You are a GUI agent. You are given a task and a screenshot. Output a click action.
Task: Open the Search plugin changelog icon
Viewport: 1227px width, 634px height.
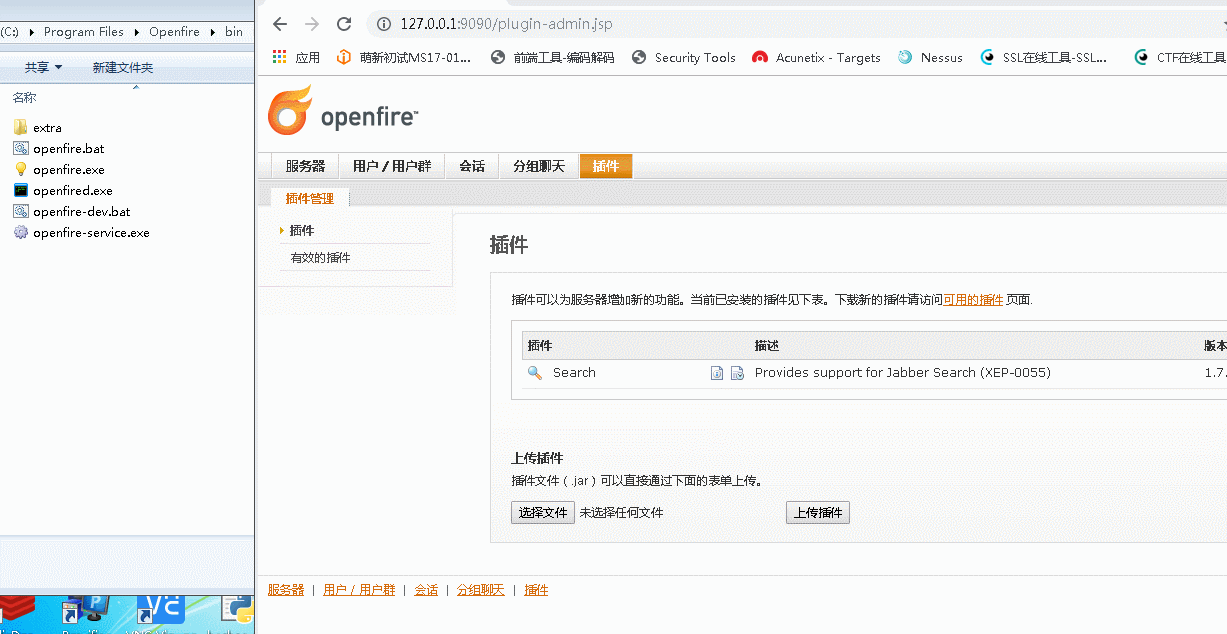737,373
